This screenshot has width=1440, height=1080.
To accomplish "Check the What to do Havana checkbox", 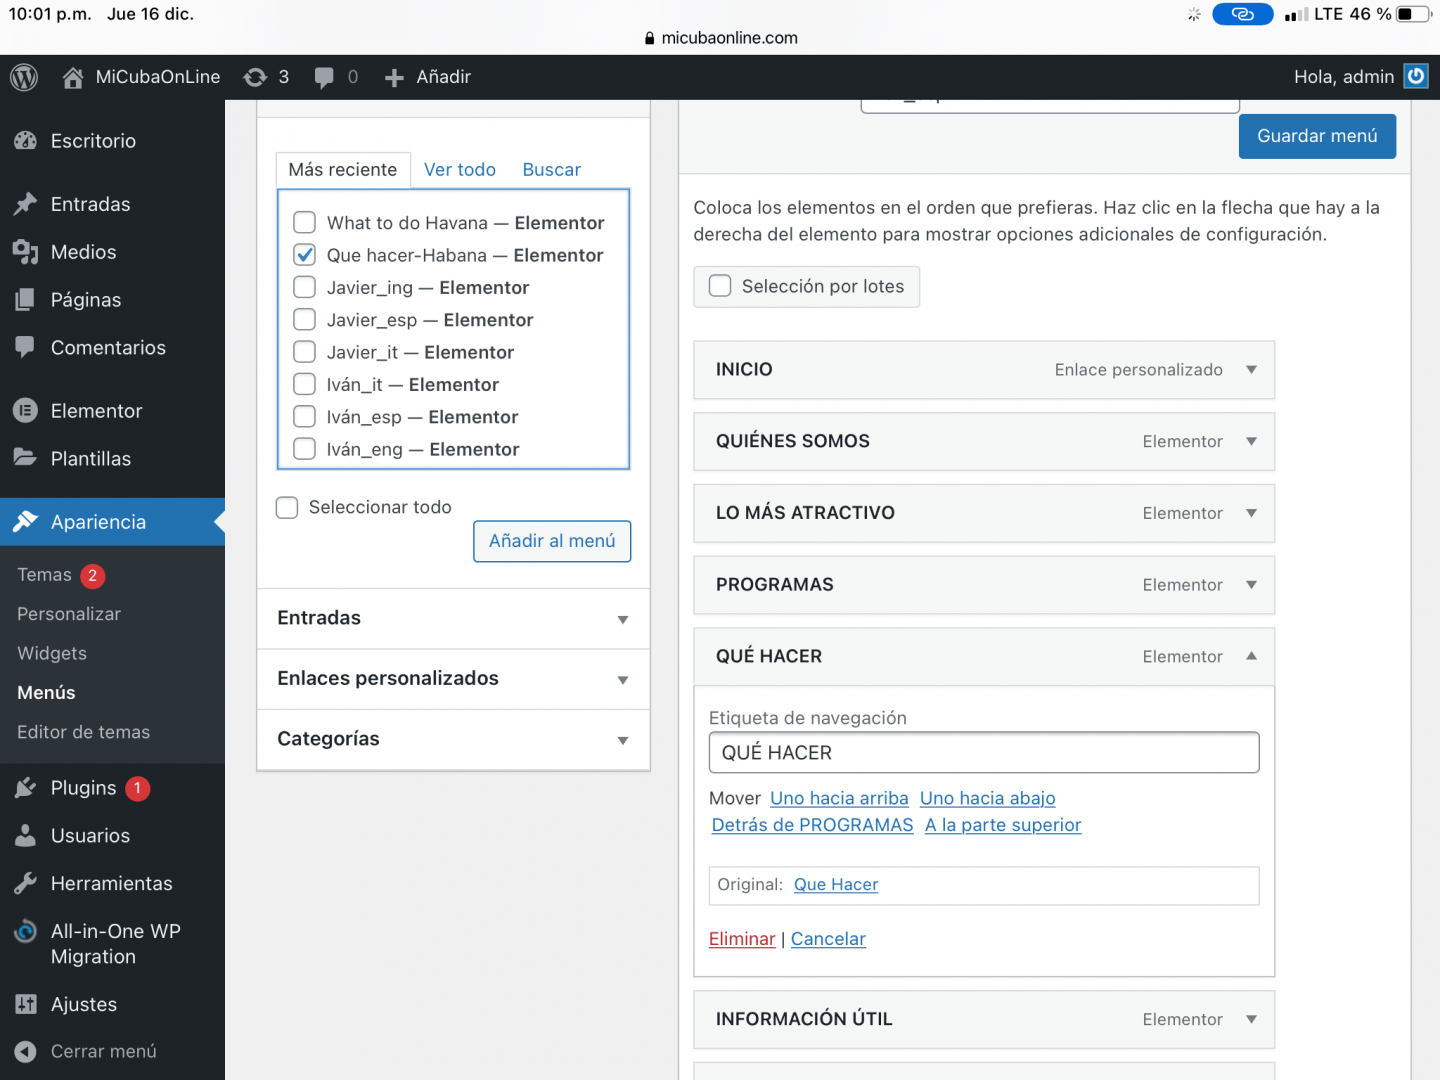I will tap(305, 222).
